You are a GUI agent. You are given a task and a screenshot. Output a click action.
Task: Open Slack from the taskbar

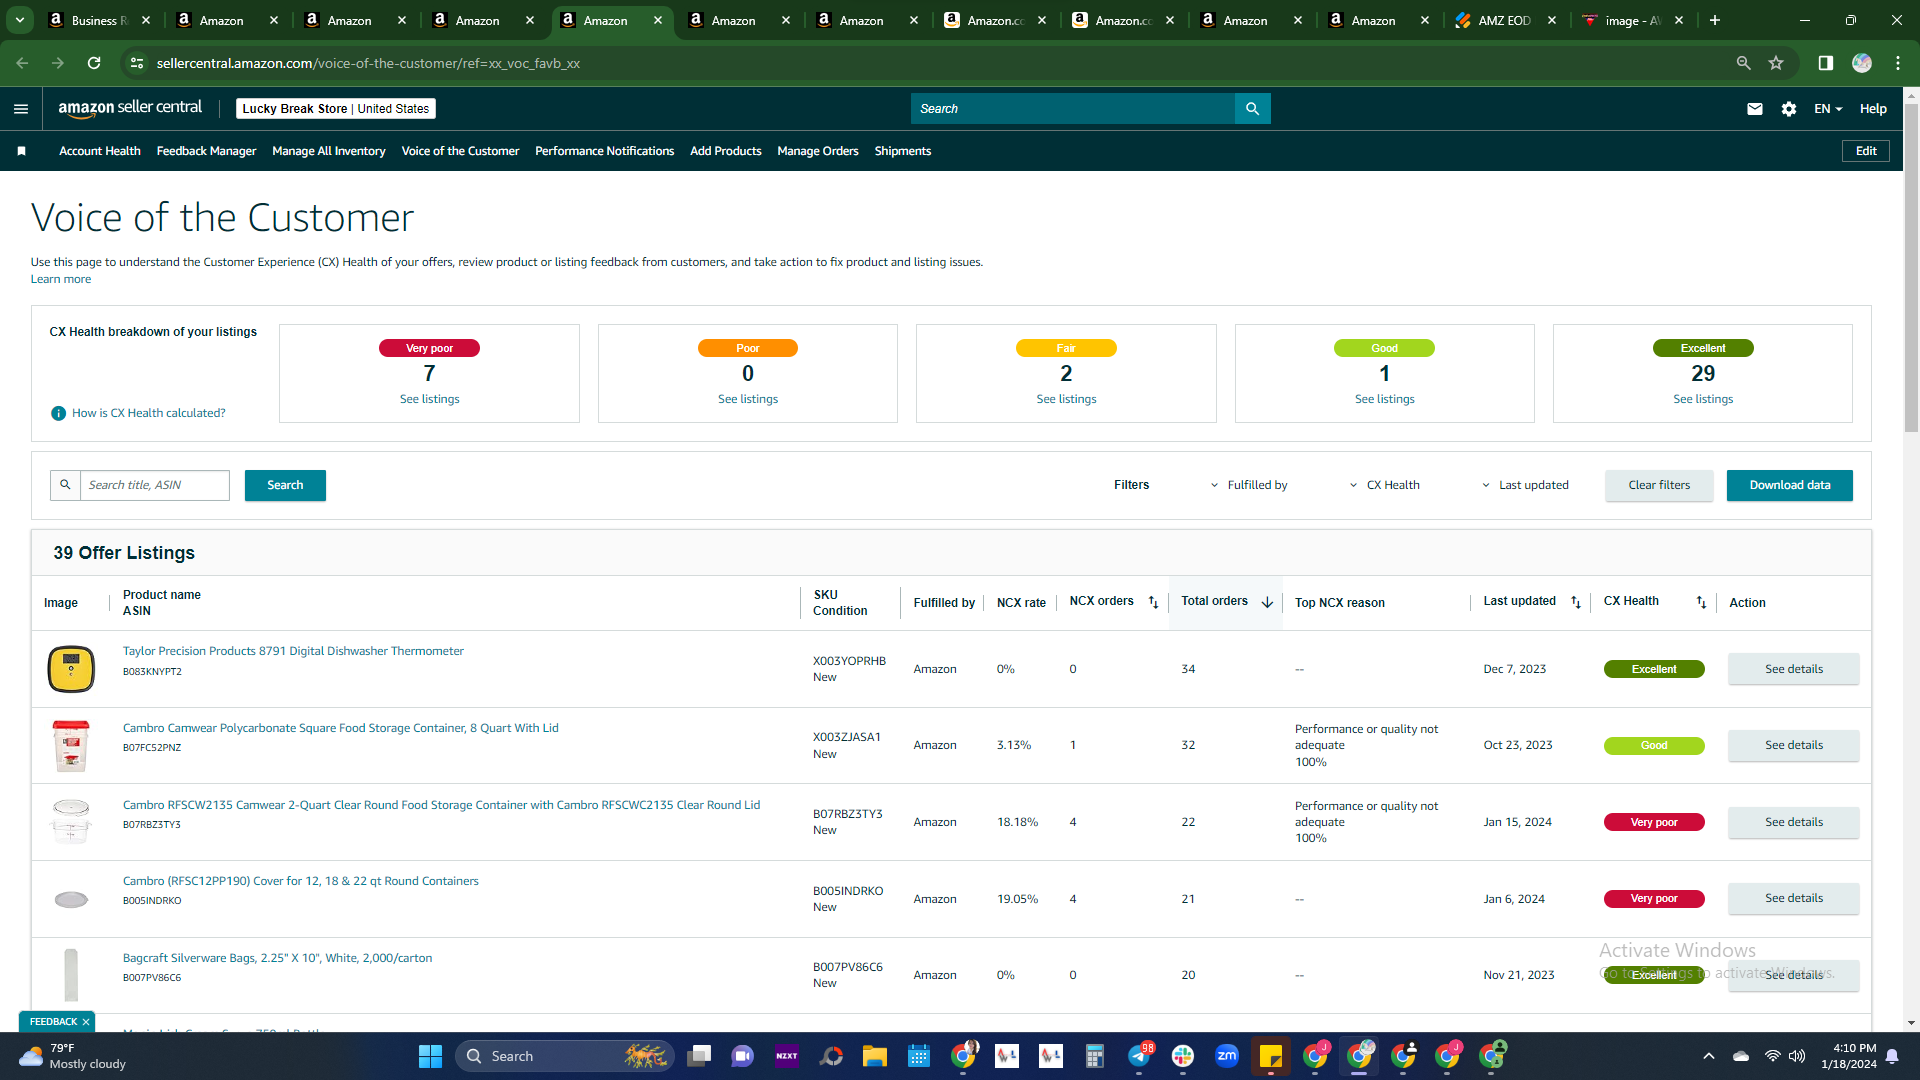coord(1183,1056)
